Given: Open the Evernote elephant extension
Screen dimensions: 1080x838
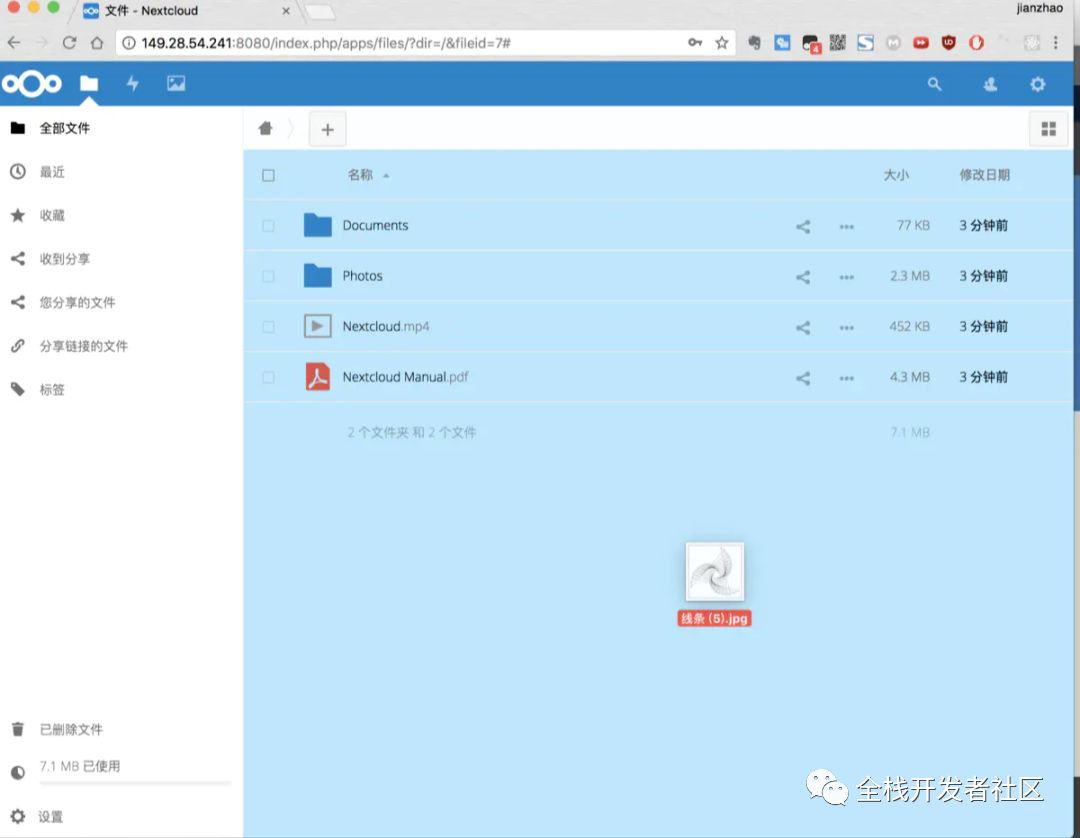Looking at the screenshot, I should [x=754, y=43].
